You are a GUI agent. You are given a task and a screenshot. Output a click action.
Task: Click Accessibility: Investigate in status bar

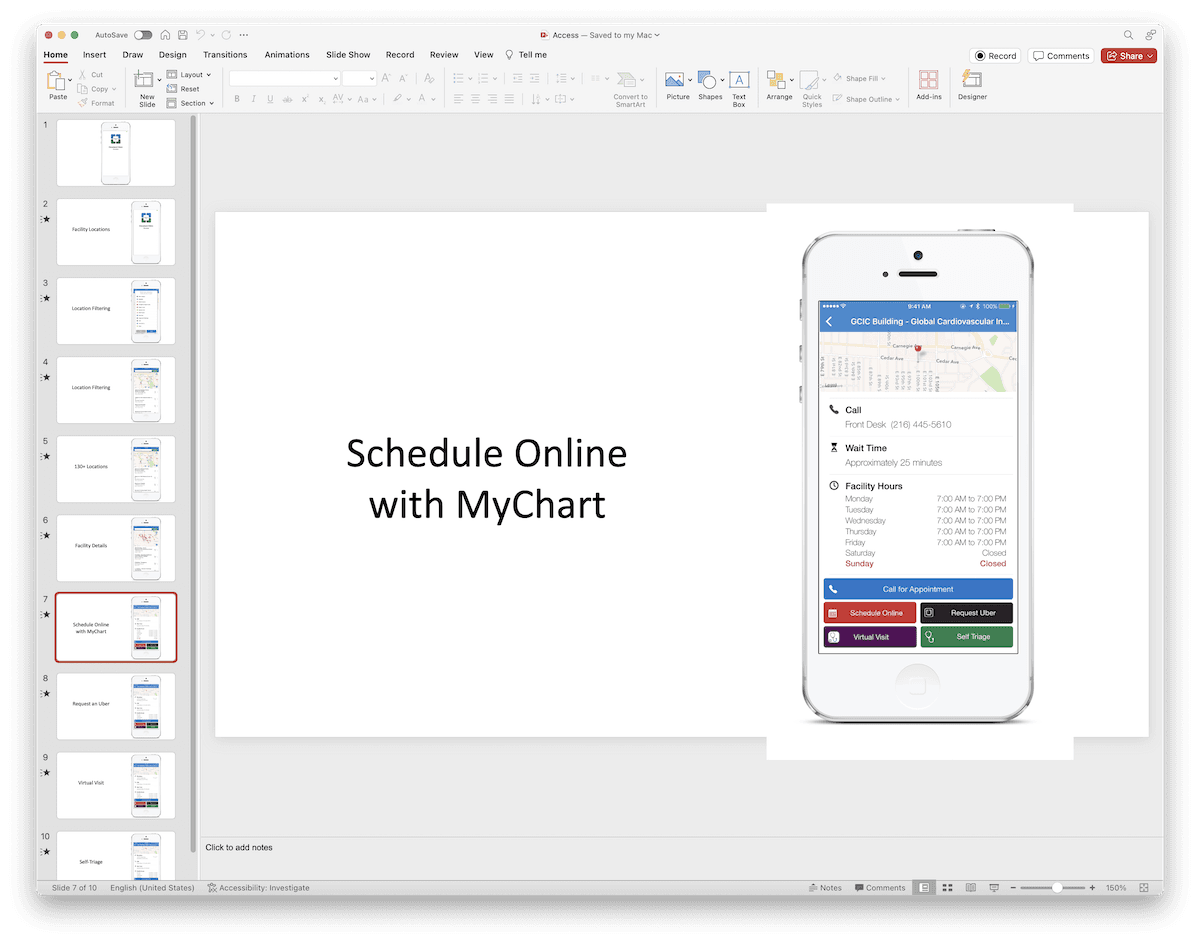coord(258,888)
